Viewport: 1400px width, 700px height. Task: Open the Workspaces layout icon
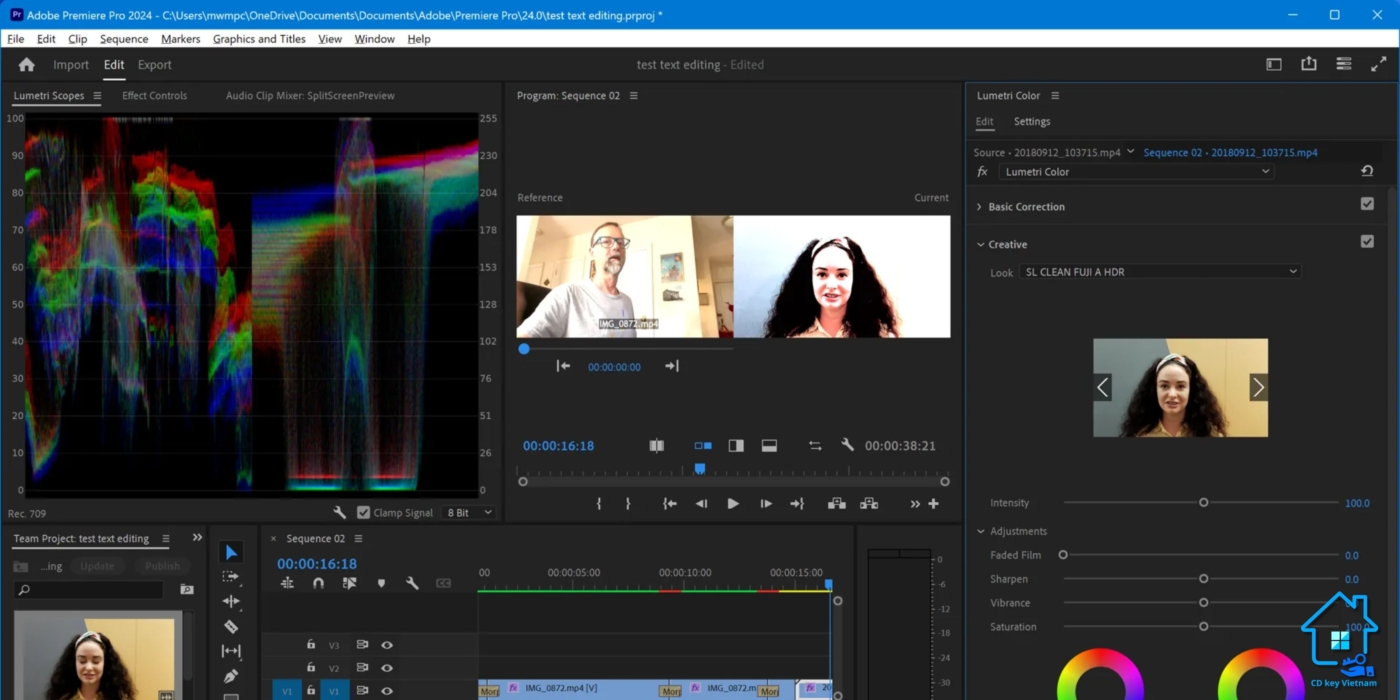point(1274,64)
